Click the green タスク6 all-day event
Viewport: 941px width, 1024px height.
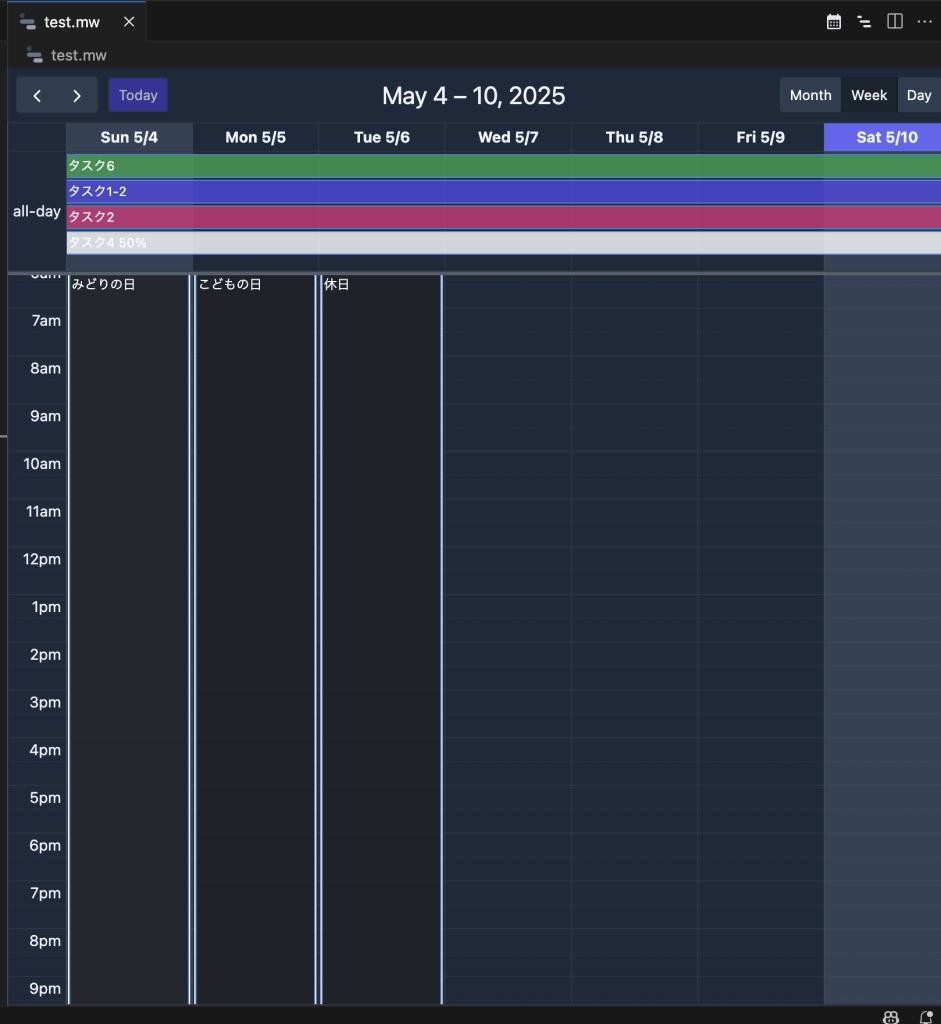coord(500,166)
